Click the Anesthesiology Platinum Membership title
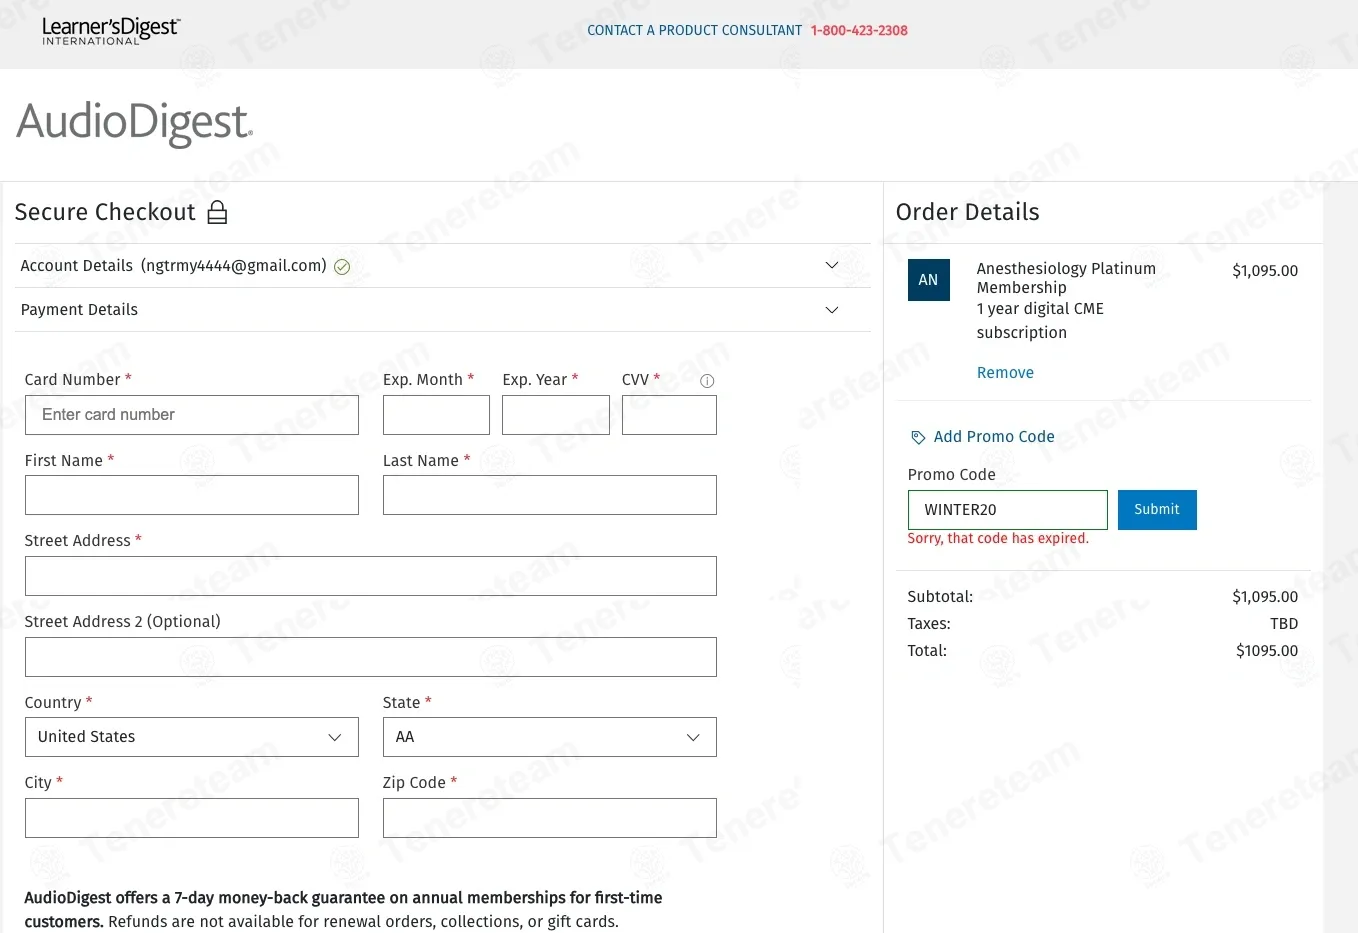The height and width of the screenshot is (933, 1358). tap(1066, 278)
